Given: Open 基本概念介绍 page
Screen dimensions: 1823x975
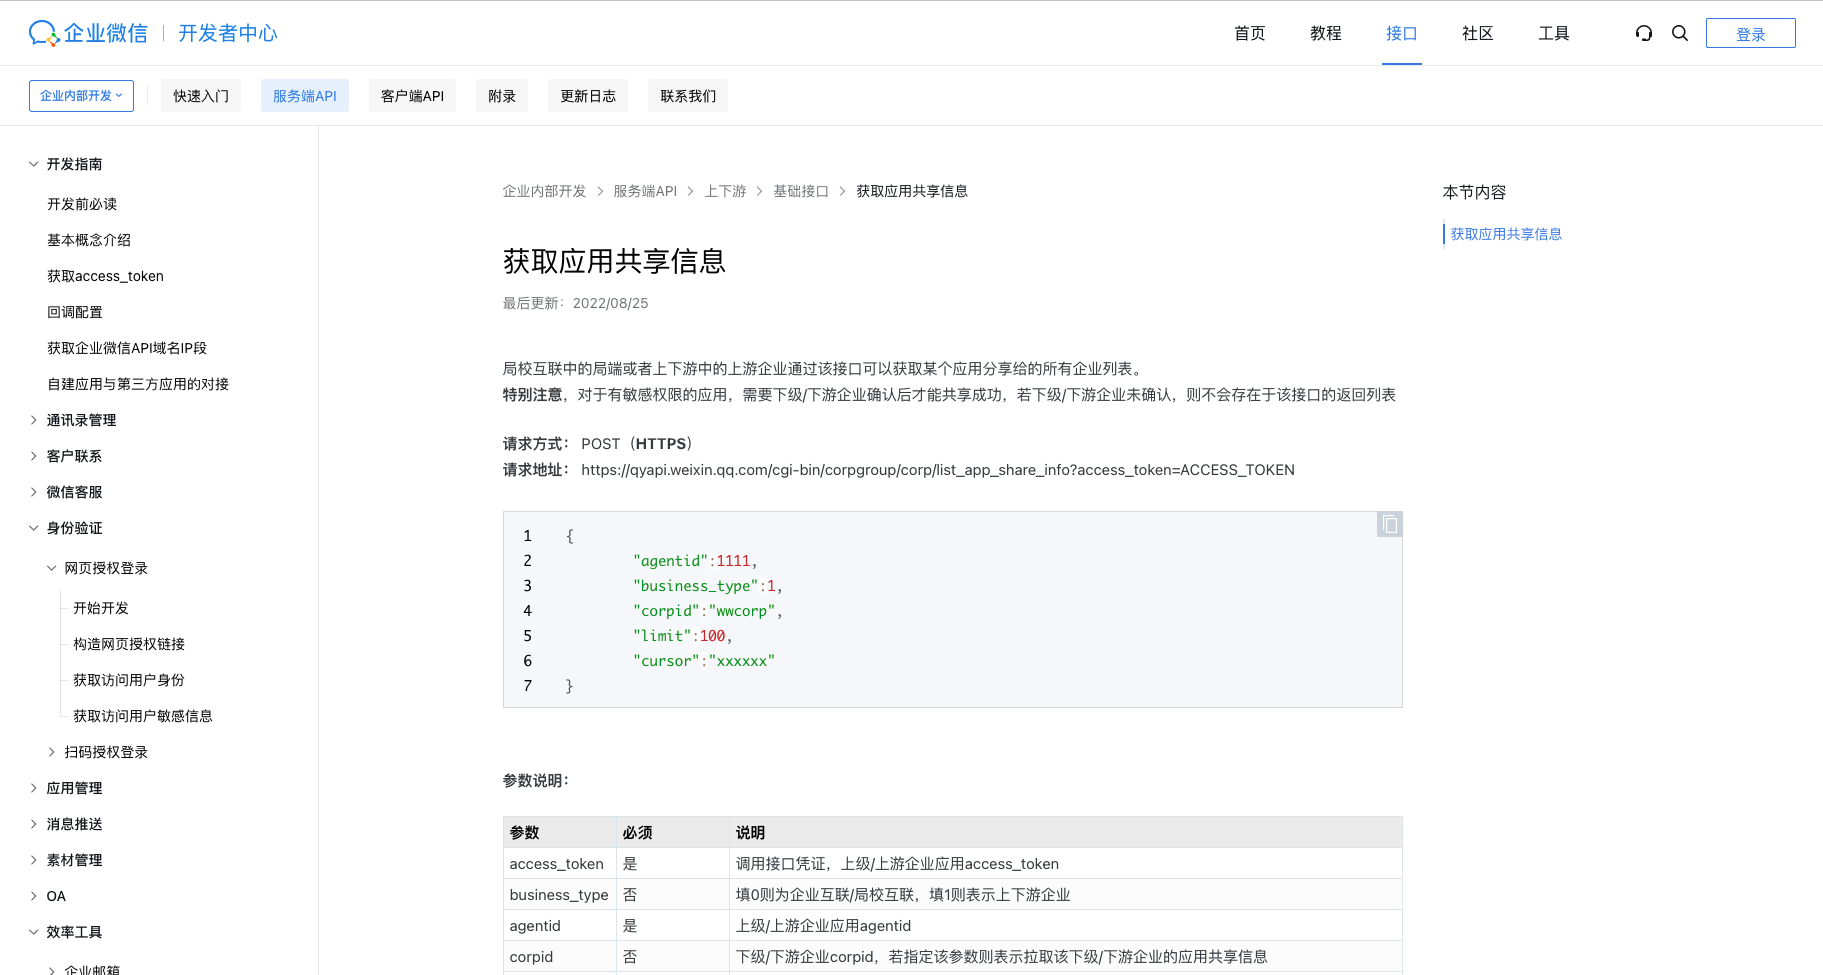Looking at the screenshot, I should tap(89, 240).
